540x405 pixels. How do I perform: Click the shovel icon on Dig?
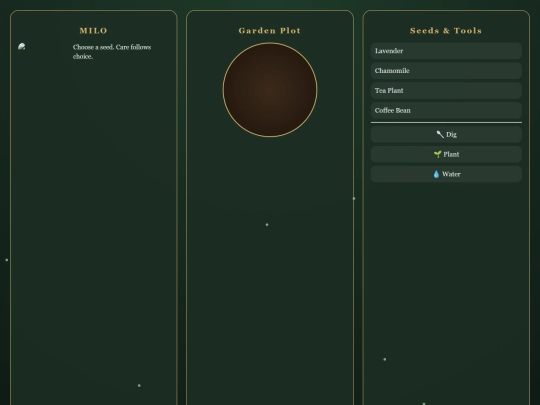[x=440, y=134]
